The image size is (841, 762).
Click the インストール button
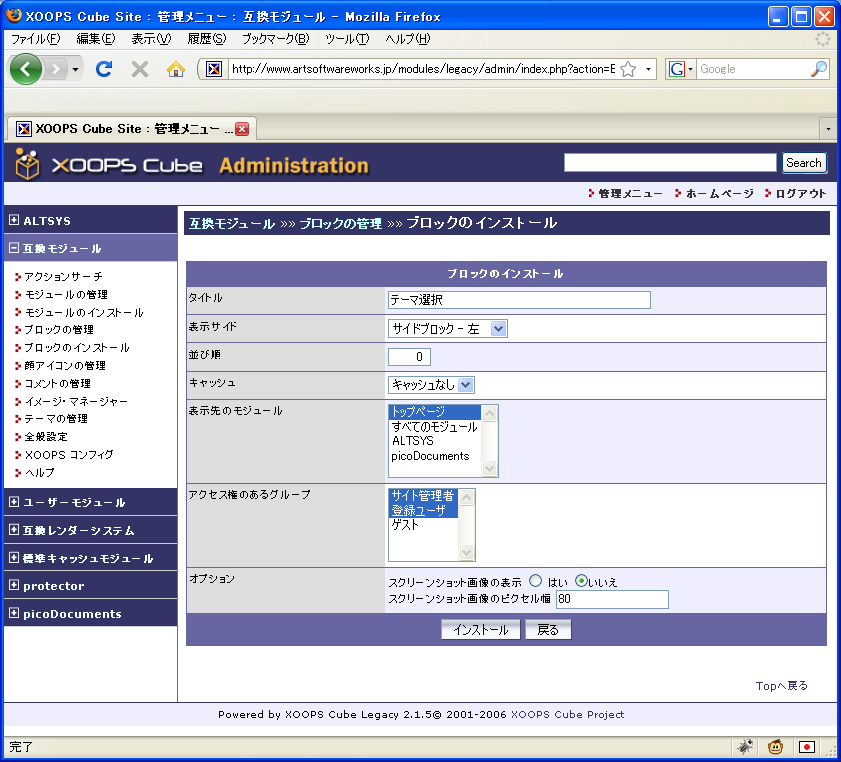click(x=480, y=630)
